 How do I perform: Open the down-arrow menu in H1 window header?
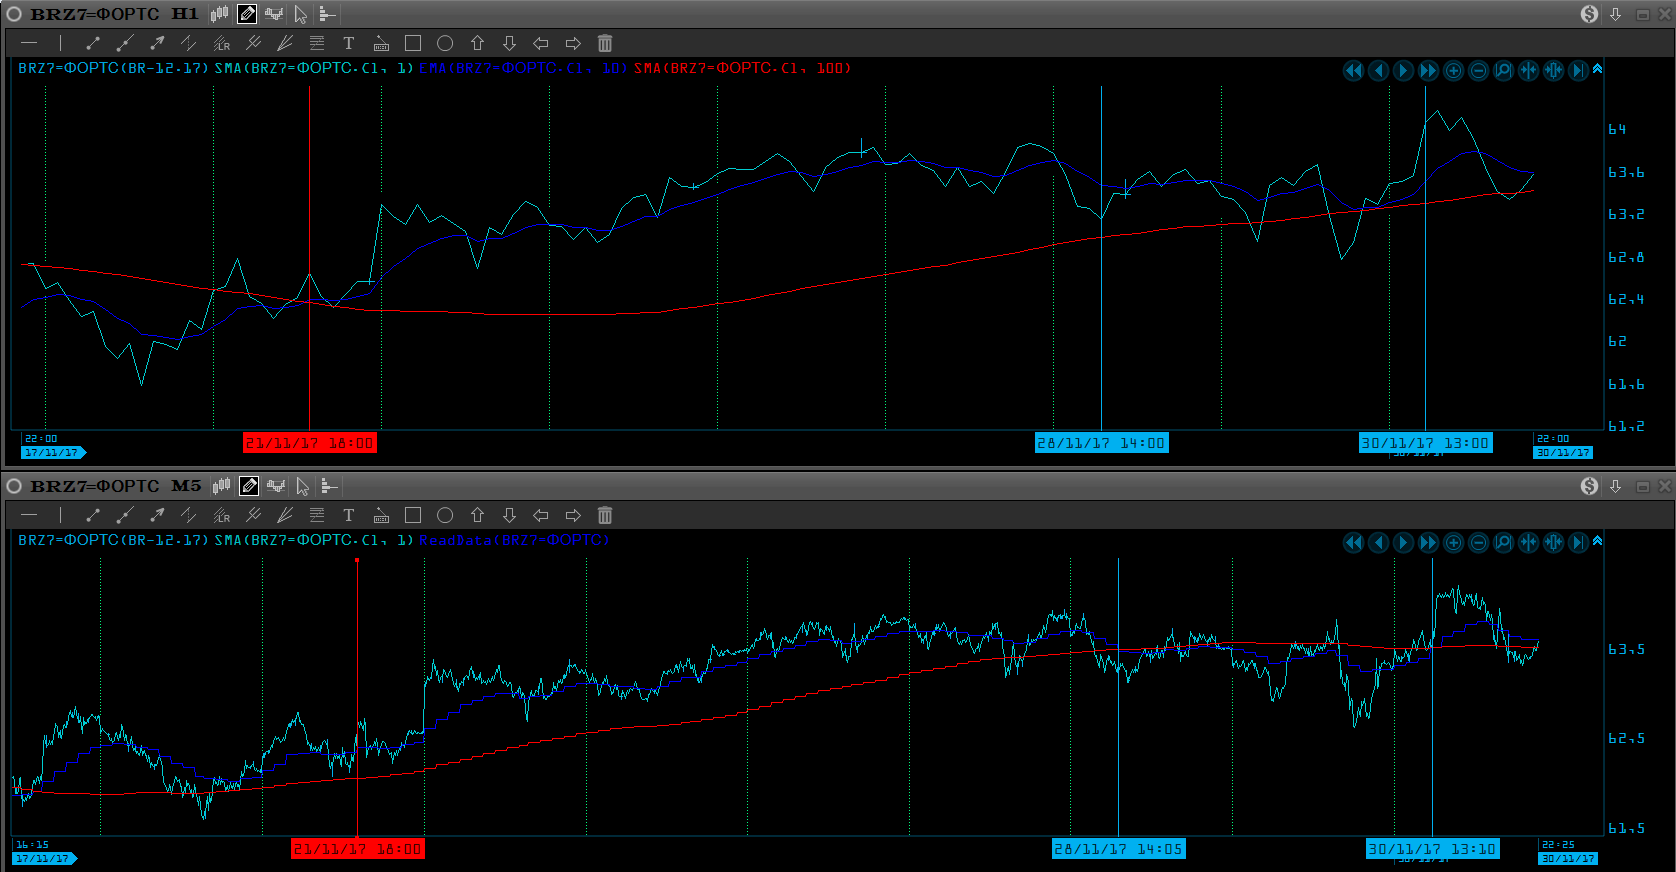pyautogui.click(x=1615, y=14)
